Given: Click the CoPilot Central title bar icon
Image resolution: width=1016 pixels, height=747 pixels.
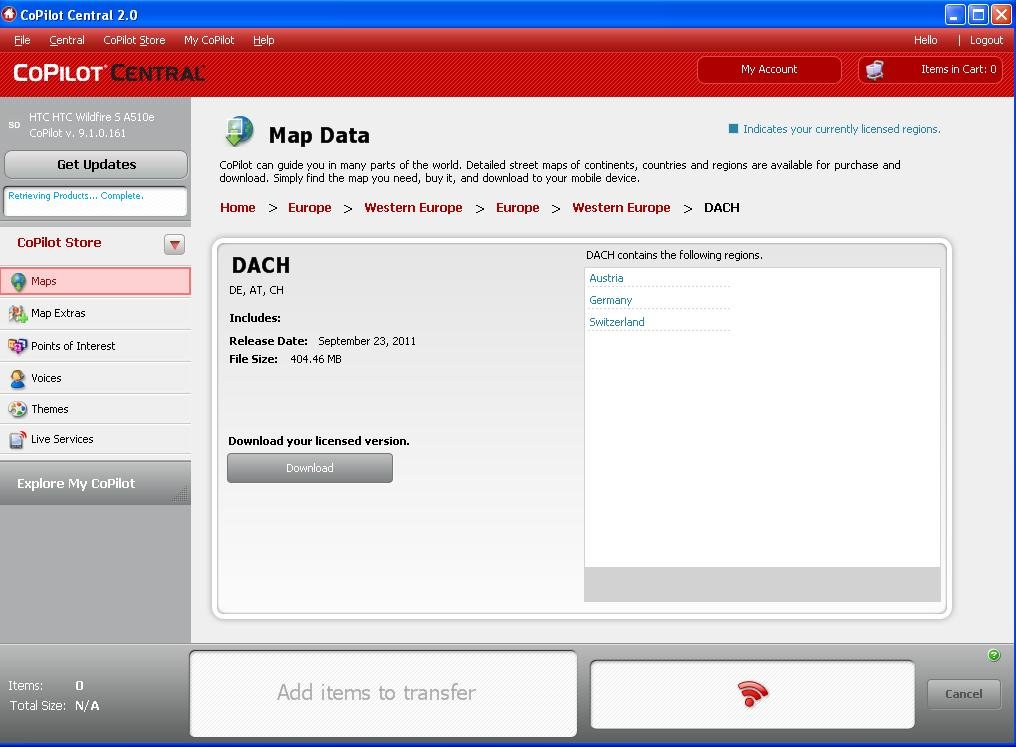Looking at the screenshot, I should [x=9, y=14].
